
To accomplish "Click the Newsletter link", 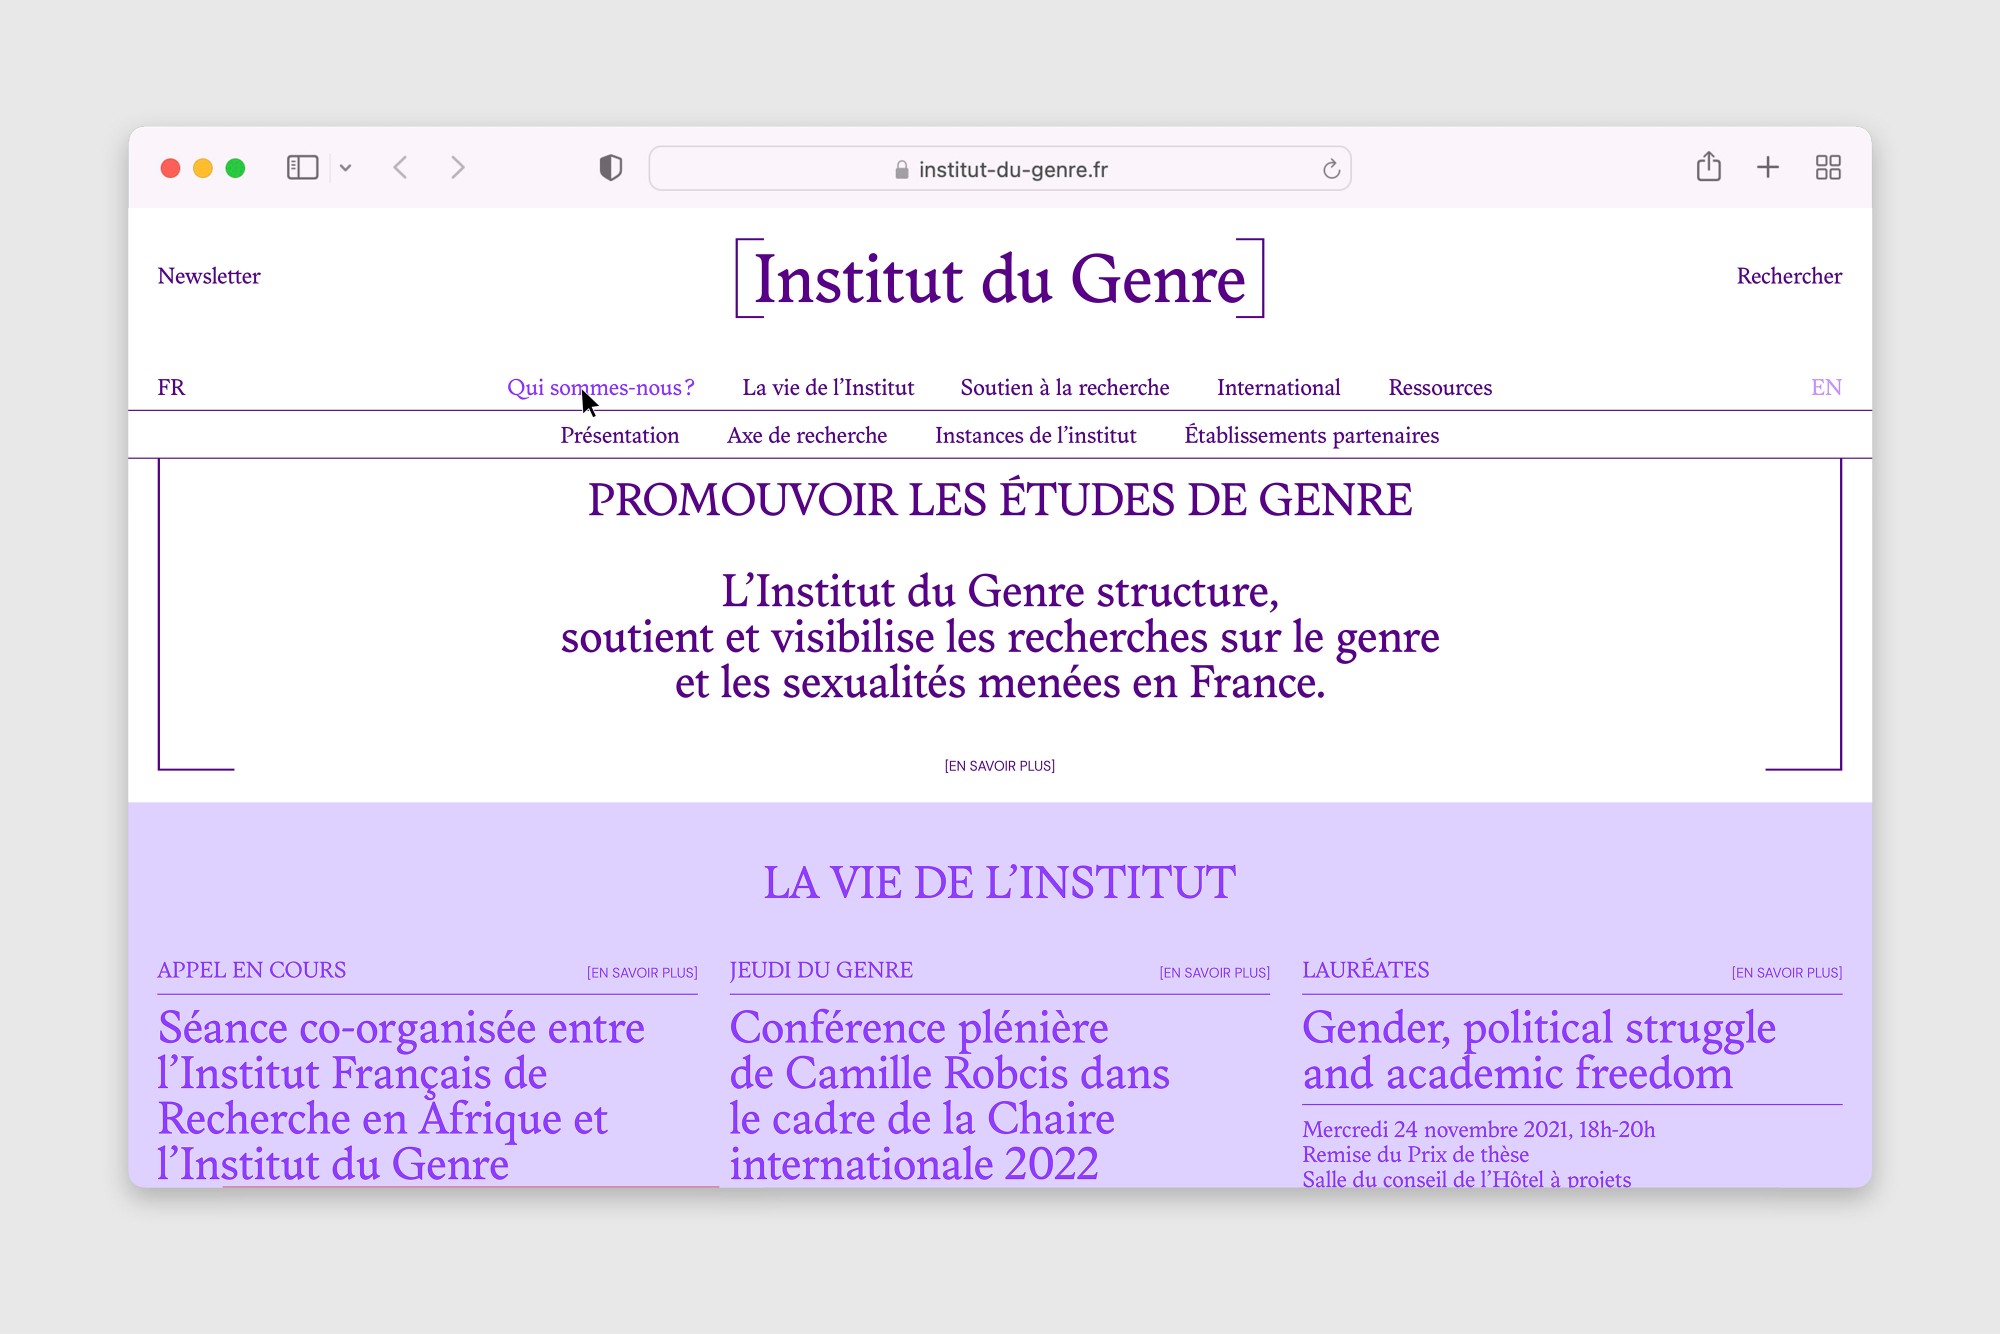I will point(209,276).
